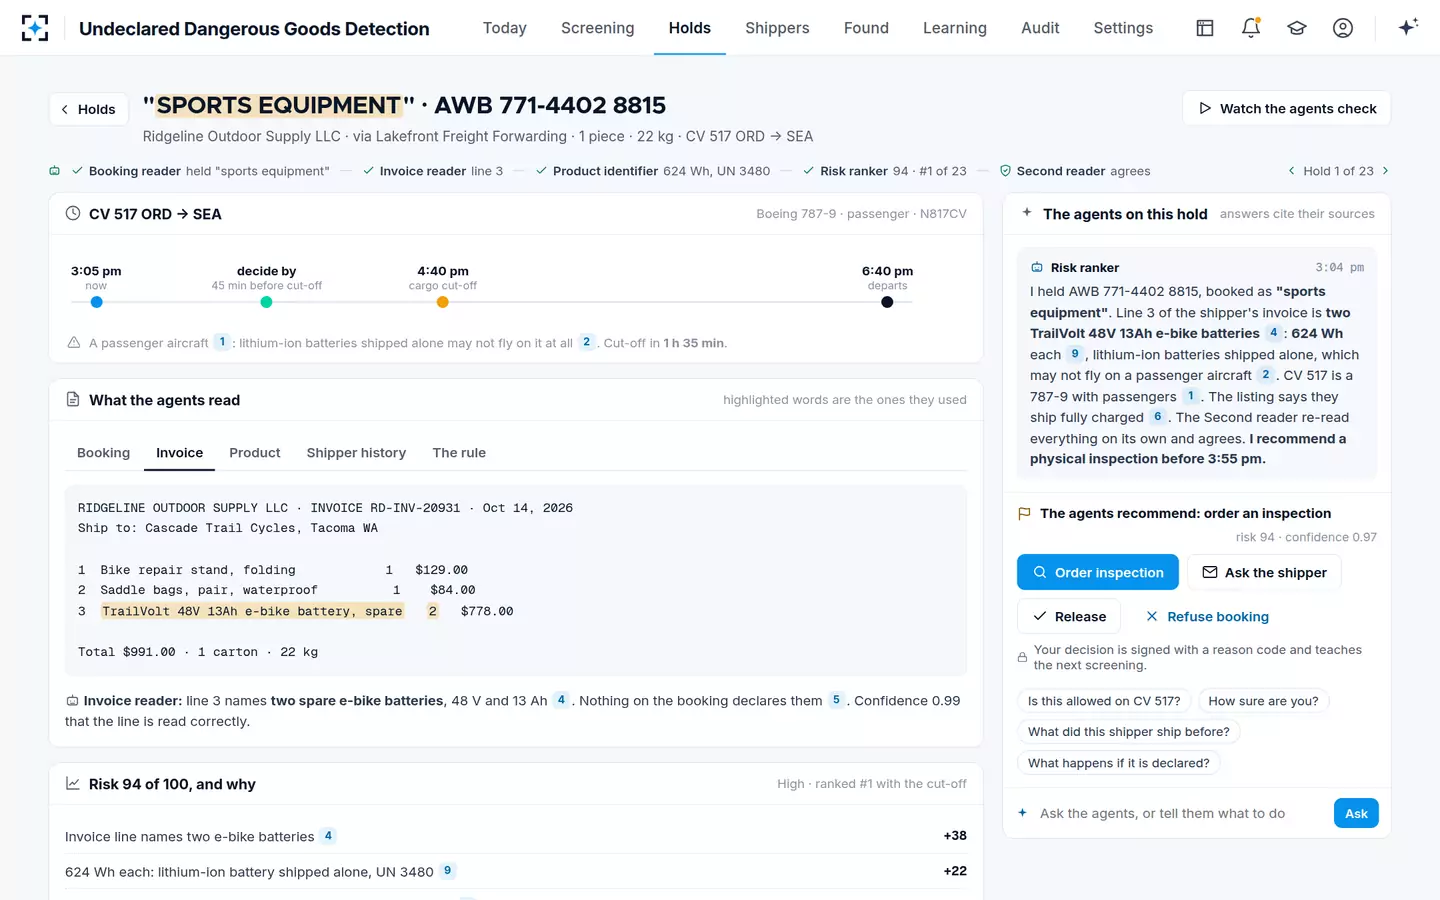Click the Second reader shield icon

(x=1006, y=171)
